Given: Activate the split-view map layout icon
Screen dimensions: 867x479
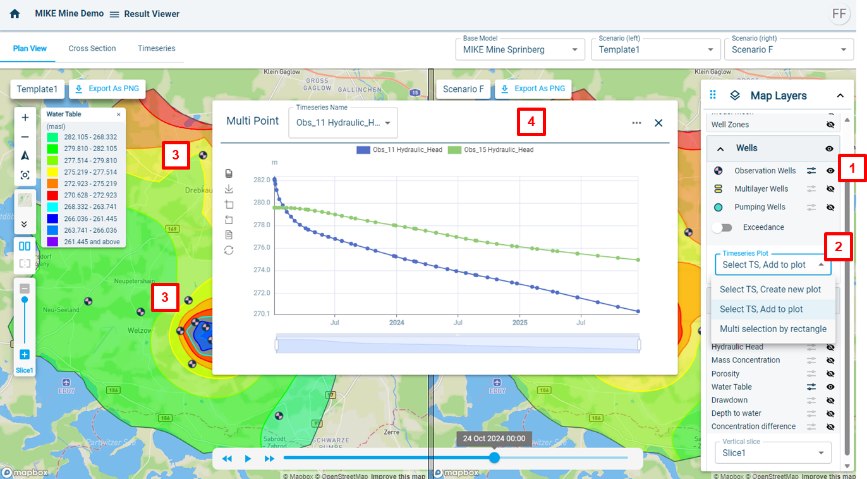Looking at the screenshot, I should (25, 246).
